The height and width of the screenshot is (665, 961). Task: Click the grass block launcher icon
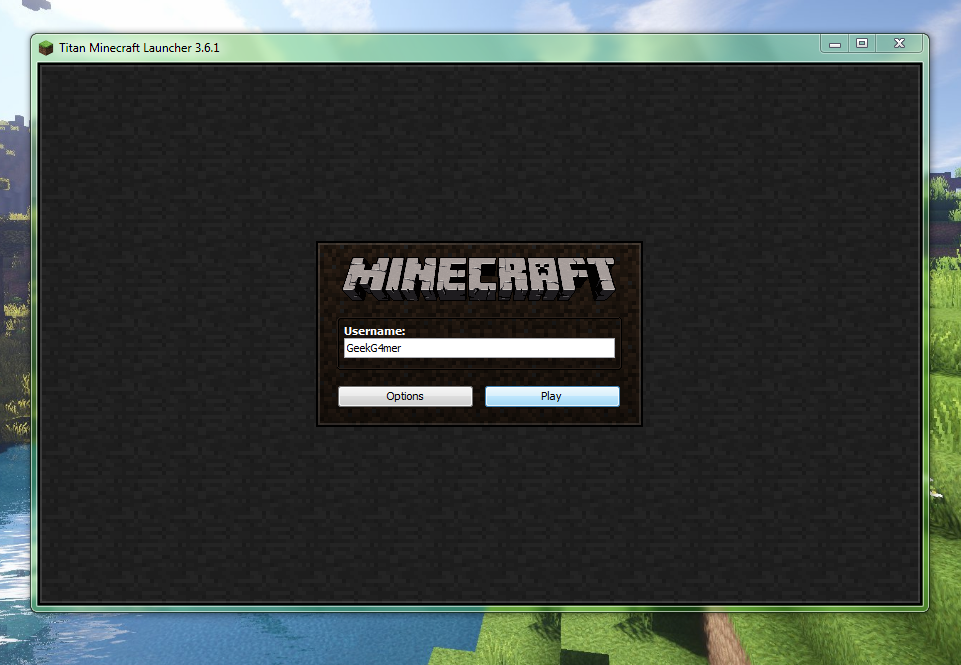(x=45, y=46)
